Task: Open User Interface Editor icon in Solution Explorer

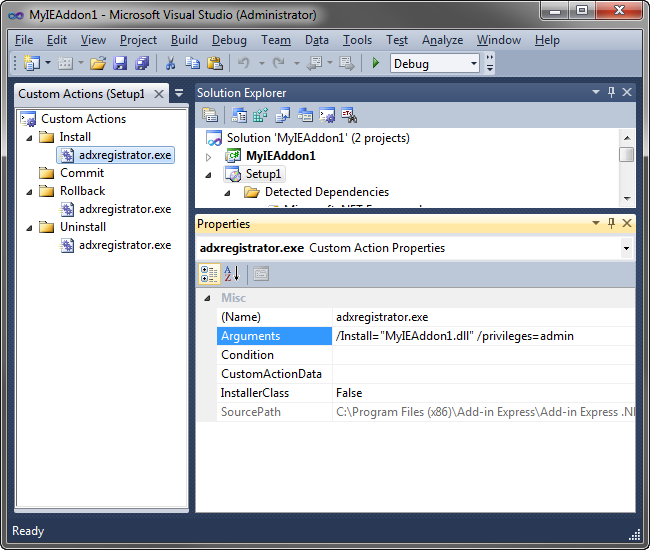Action: [x=305, y=115]
